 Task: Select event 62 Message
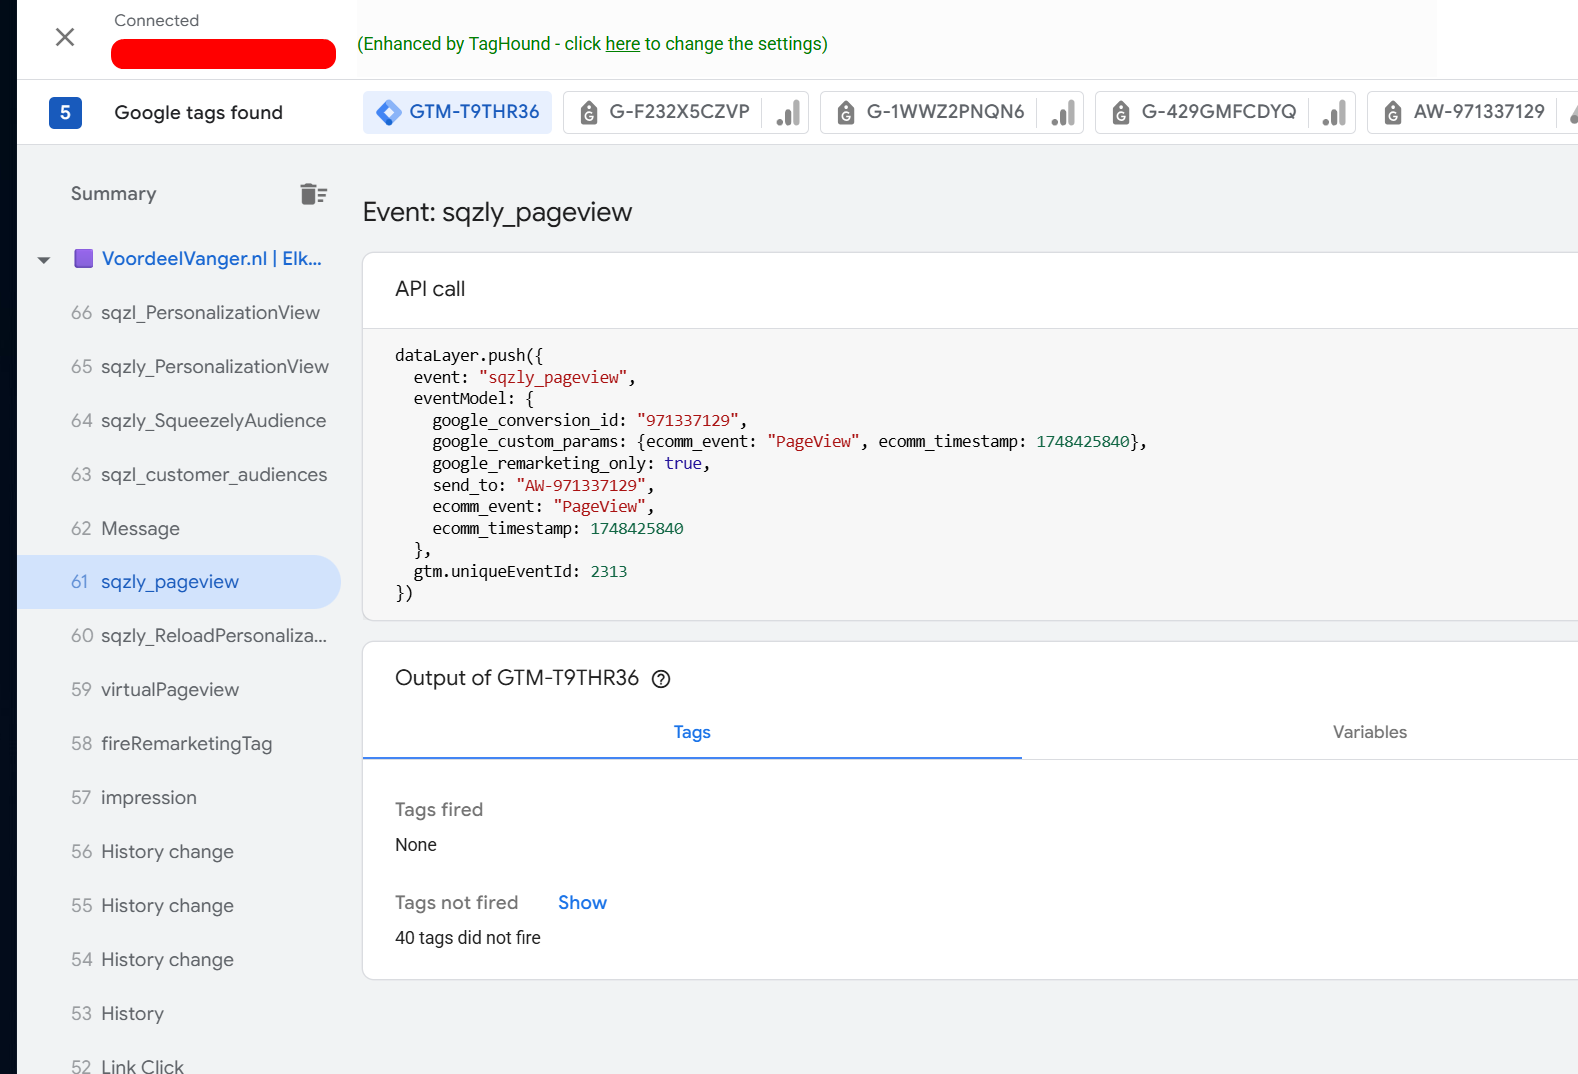pos(140,528)
